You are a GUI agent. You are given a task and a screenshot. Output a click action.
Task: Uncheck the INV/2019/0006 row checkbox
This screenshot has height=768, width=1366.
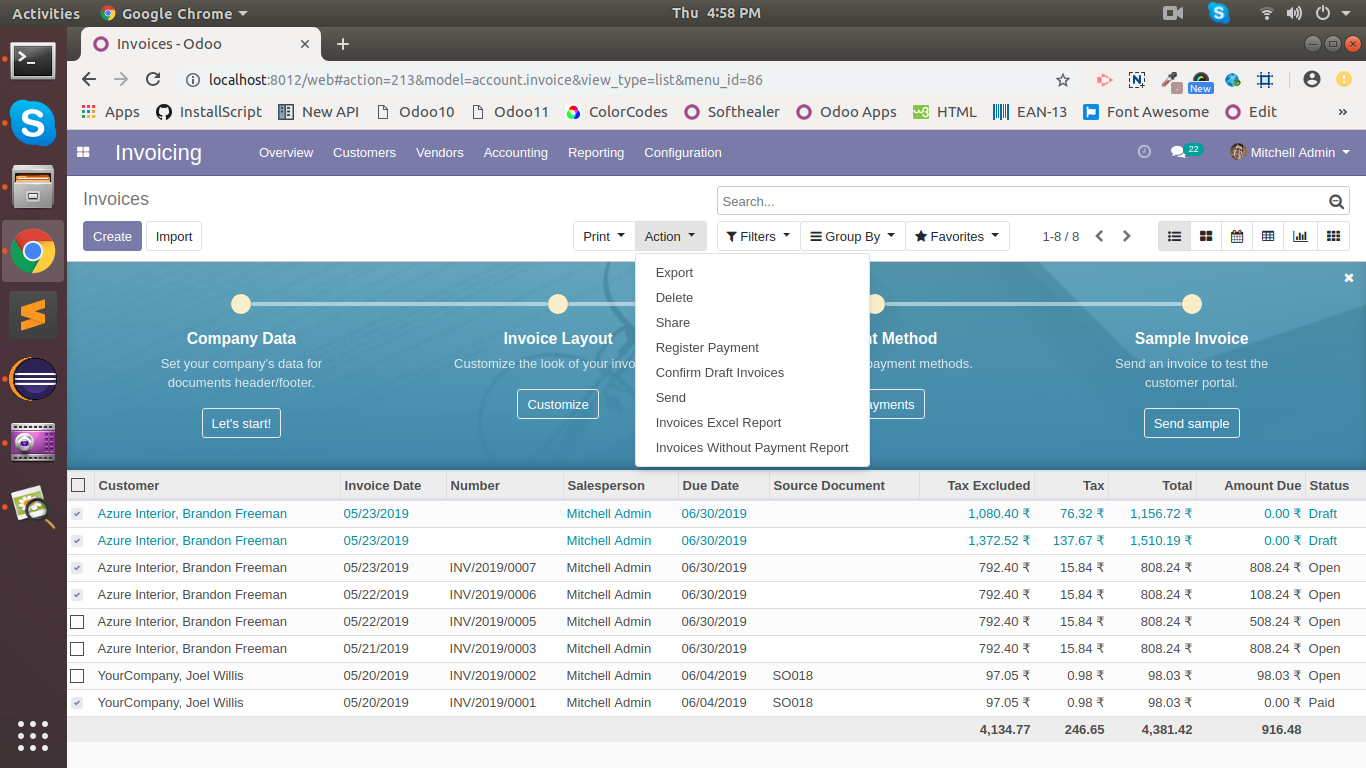point(78,594)
